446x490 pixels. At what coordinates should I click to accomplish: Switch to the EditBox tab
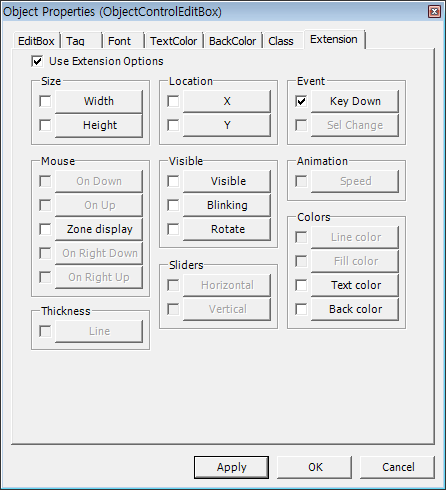pyautogui.click(x=36, y=41)
